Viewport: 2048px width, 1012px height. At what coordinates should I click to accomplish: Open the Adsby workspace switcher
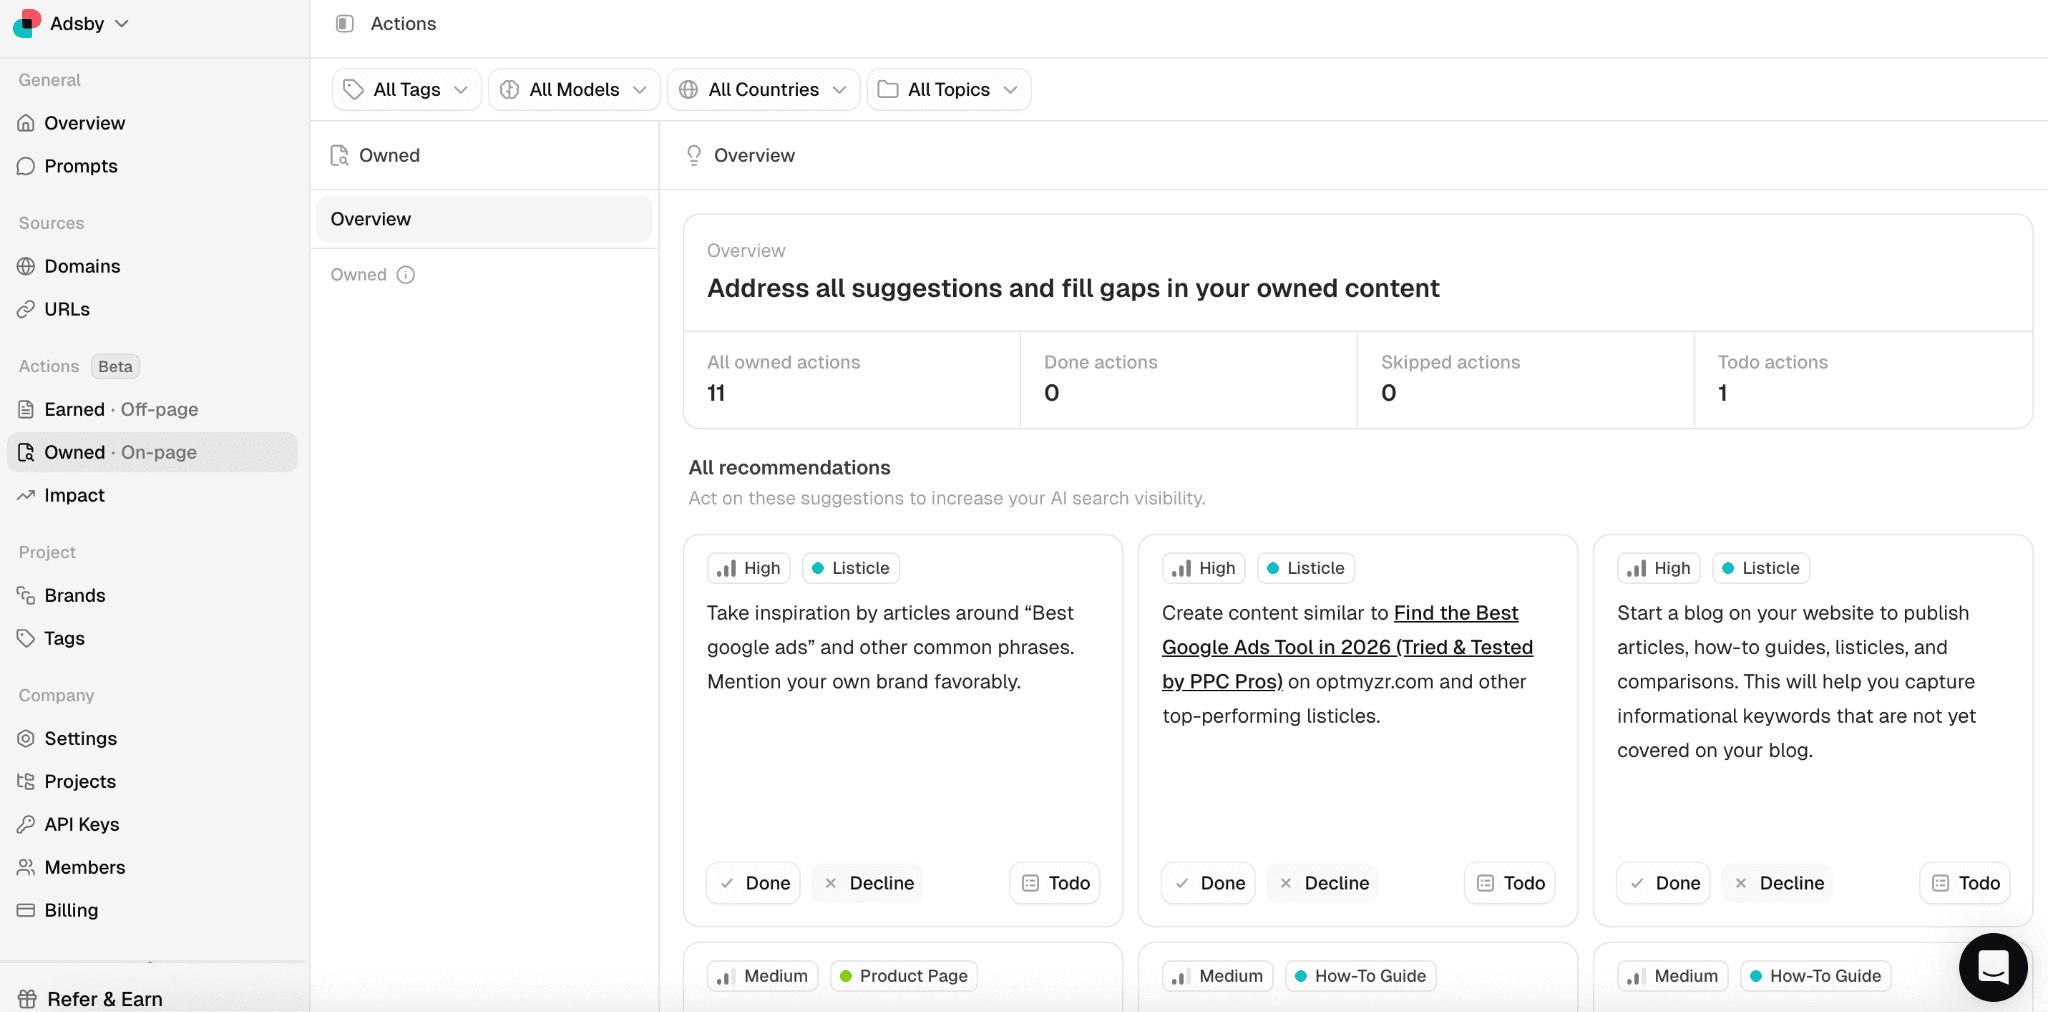(x=88, y=23)
